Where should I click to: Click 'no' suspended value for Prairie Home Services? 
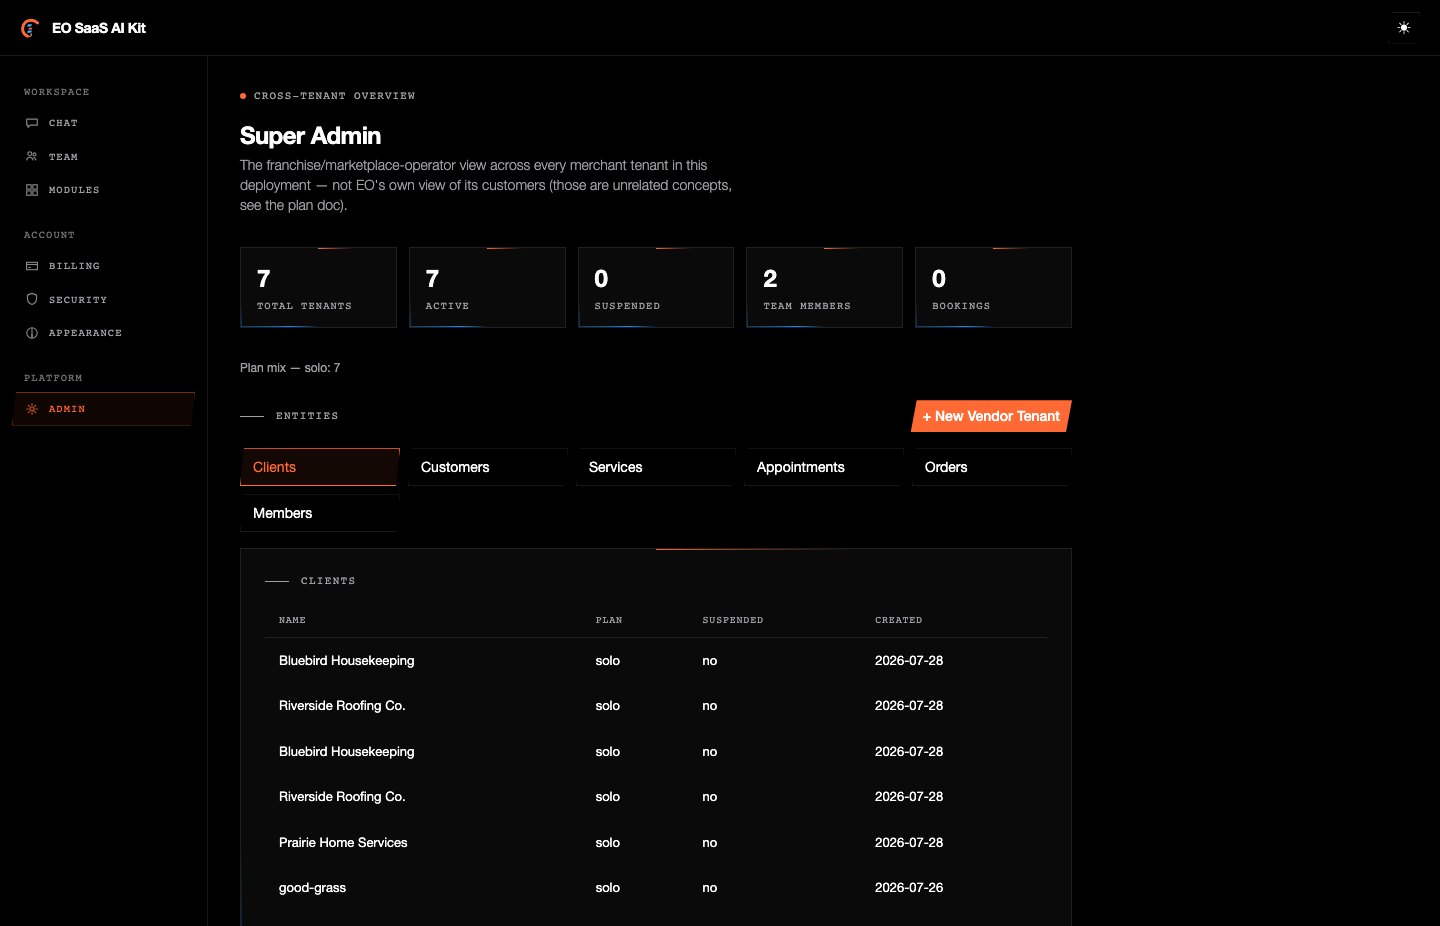point(710,843)
